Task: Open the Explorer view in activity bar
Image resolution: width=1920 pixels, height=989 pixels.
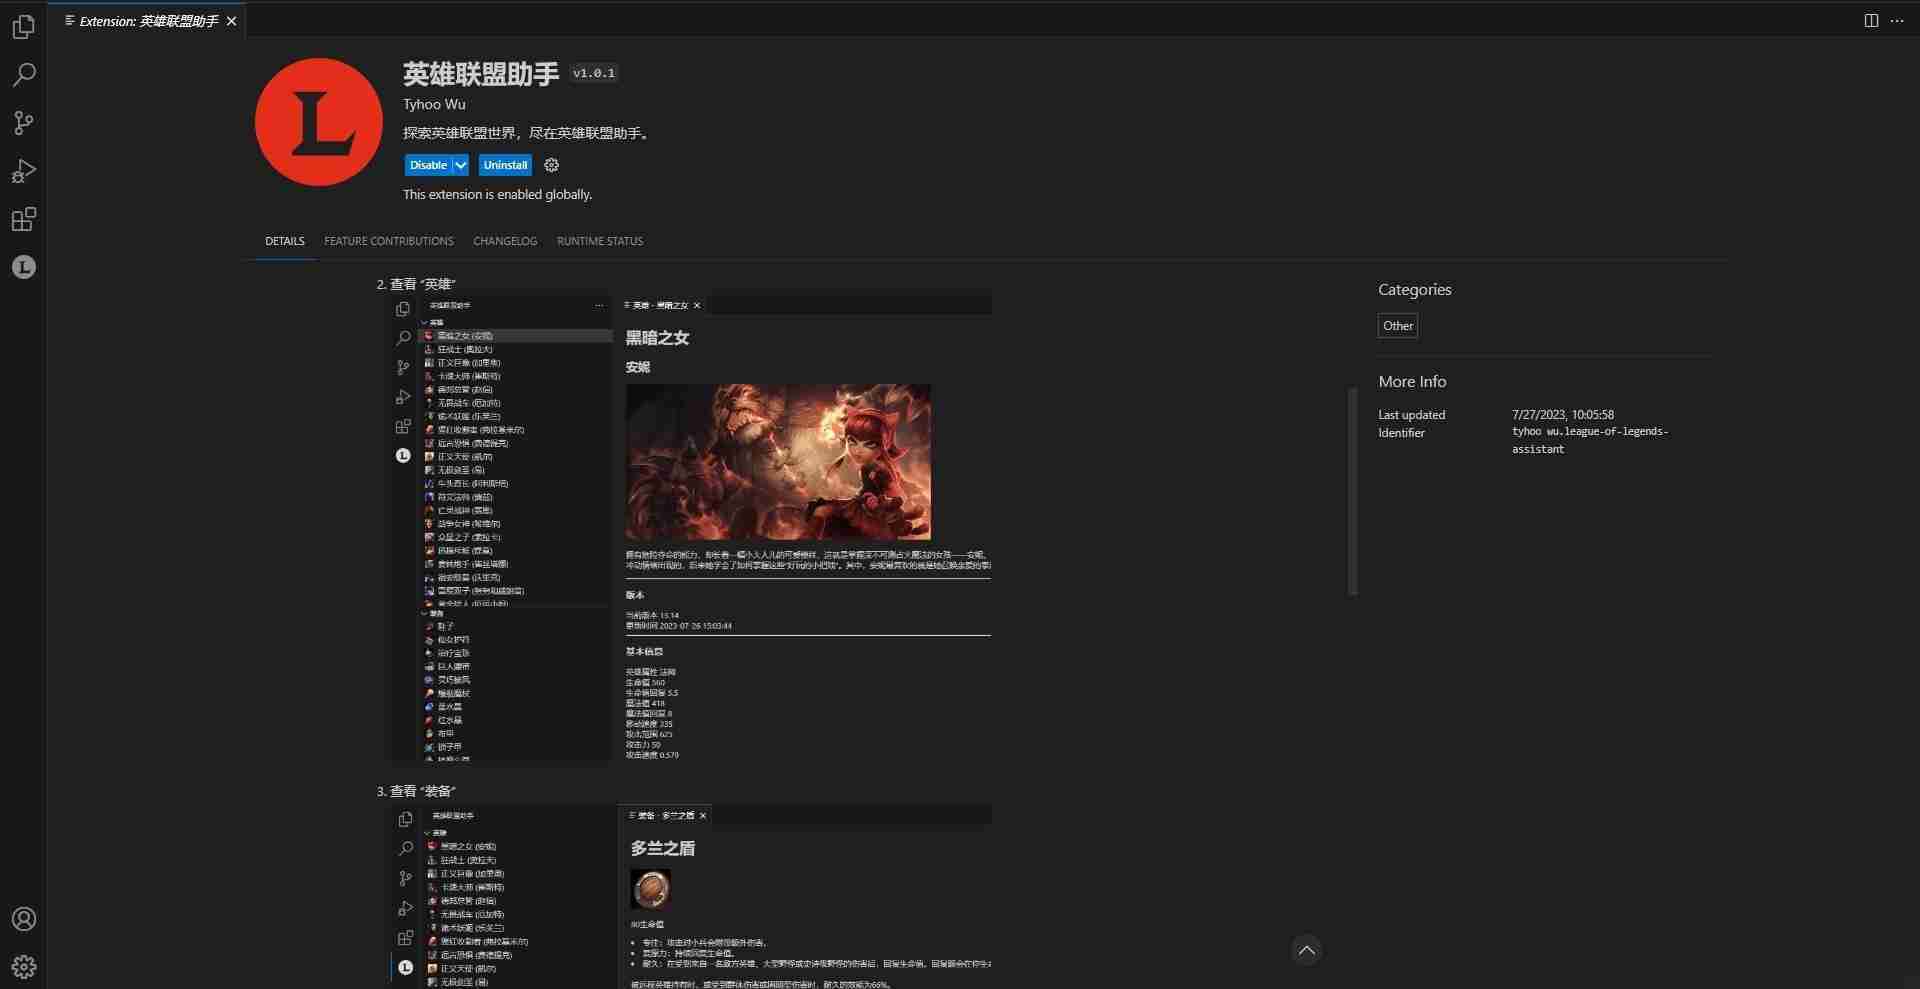Action: [x=24, y=27]
